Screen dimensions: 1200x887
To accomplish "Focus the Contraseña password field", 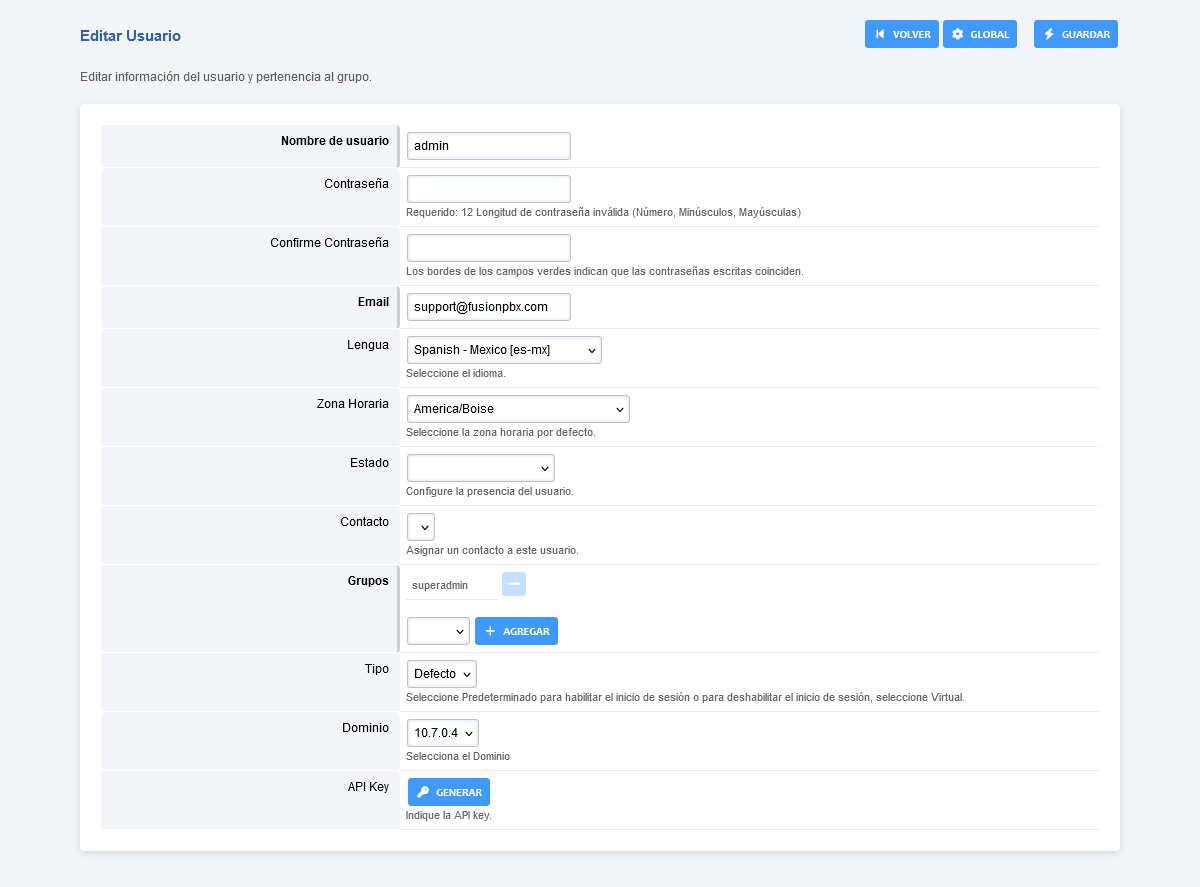I will (488, 189).
